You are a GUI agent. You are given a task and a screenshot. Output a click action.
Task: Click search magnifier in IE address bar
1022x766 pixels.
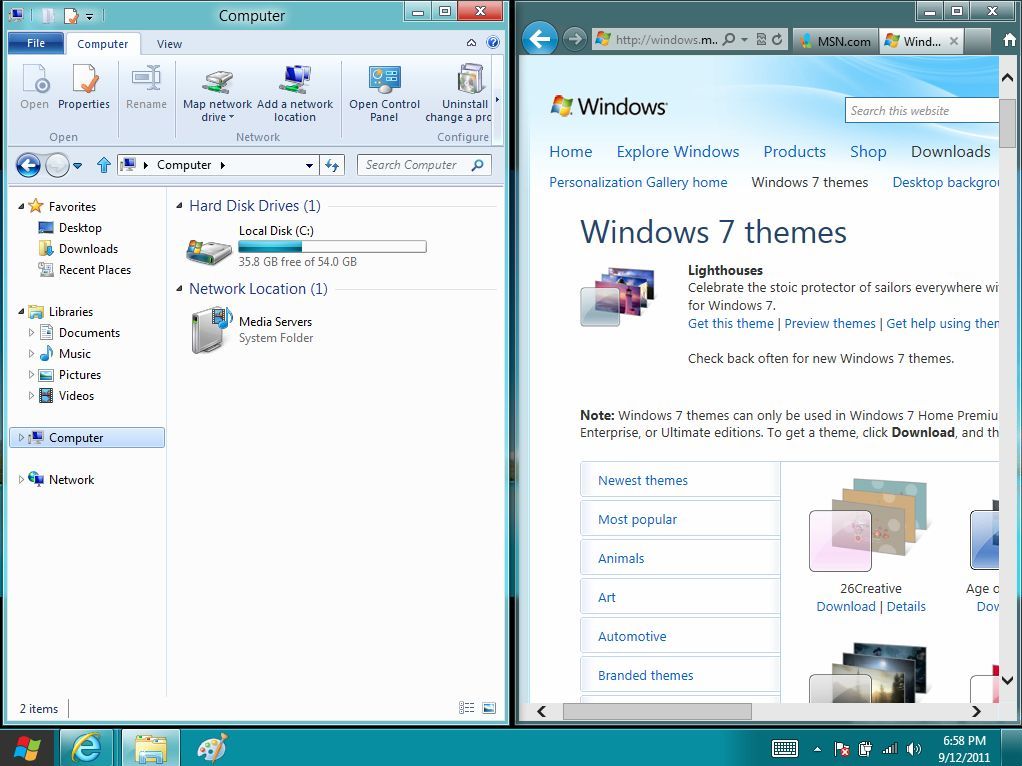coord(729,39)
